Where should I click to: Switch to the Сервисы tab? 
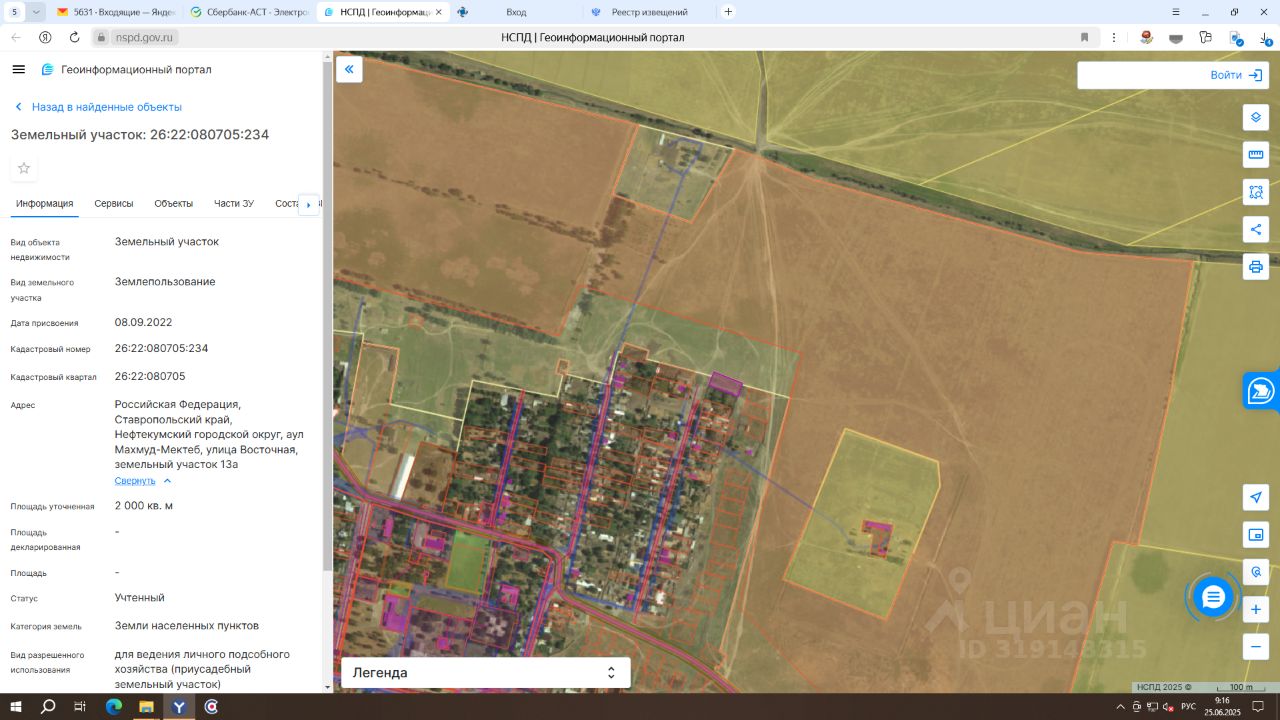point(114,204)
